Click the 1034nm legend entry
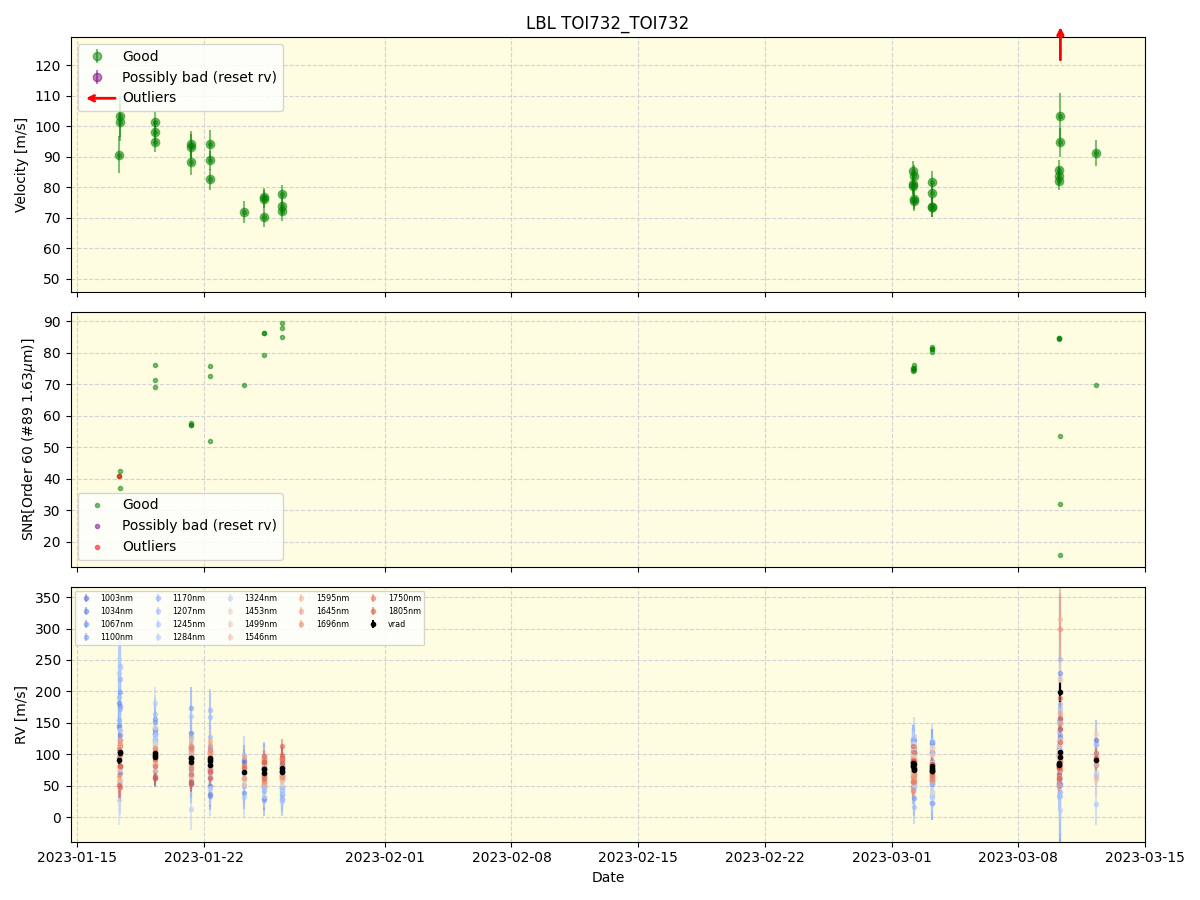This screenshot has width=1200, height=900. click(116, 611)
